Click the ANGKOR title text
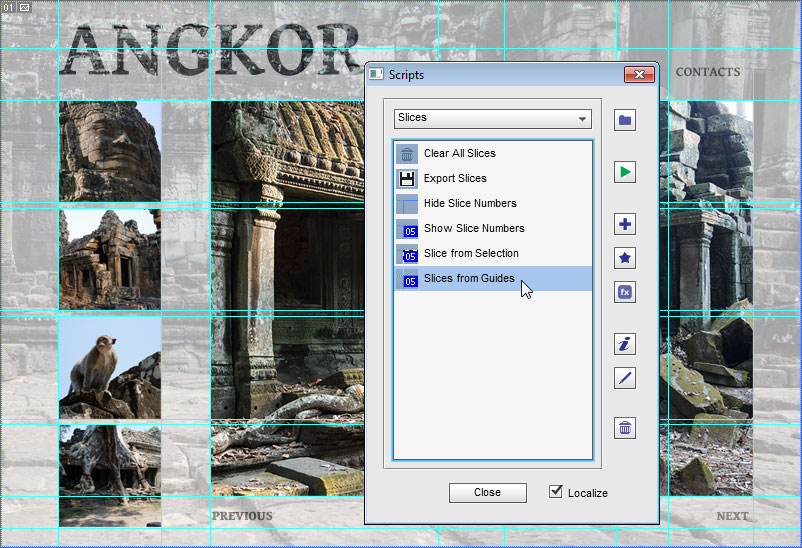Viewport: 802px width, 548px height. coord(210,51)
